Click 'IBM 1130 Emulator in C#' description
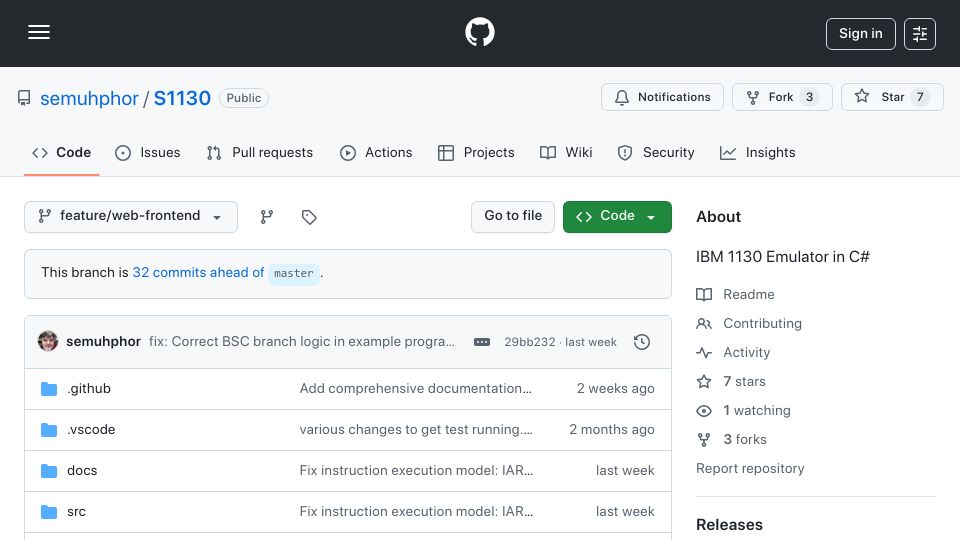 click(x=782, y=257)
